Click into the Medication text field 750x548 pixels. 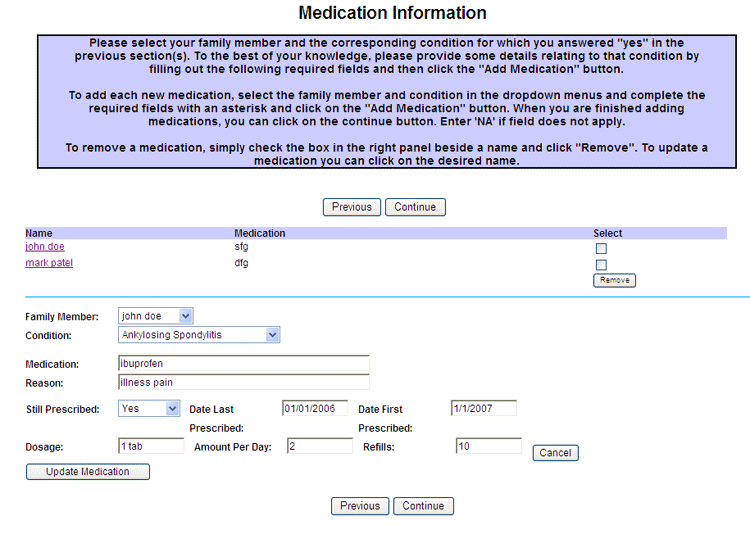pyautogui.click(x=243, y=363)
